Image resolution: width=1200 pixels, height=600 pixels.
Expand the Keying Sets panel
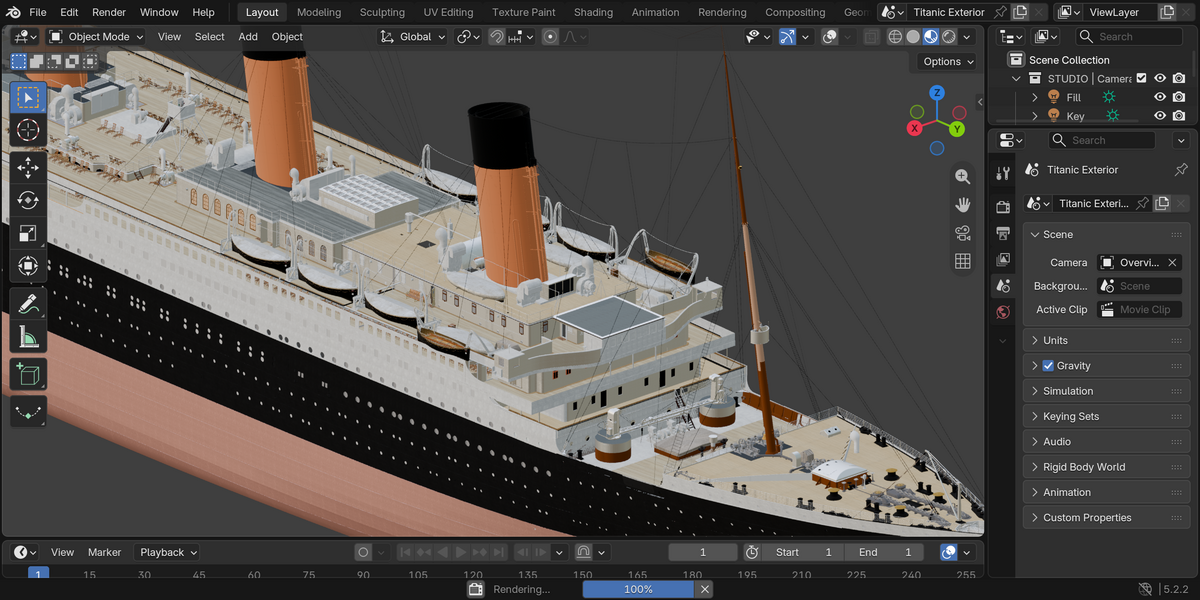[1107, 417]
